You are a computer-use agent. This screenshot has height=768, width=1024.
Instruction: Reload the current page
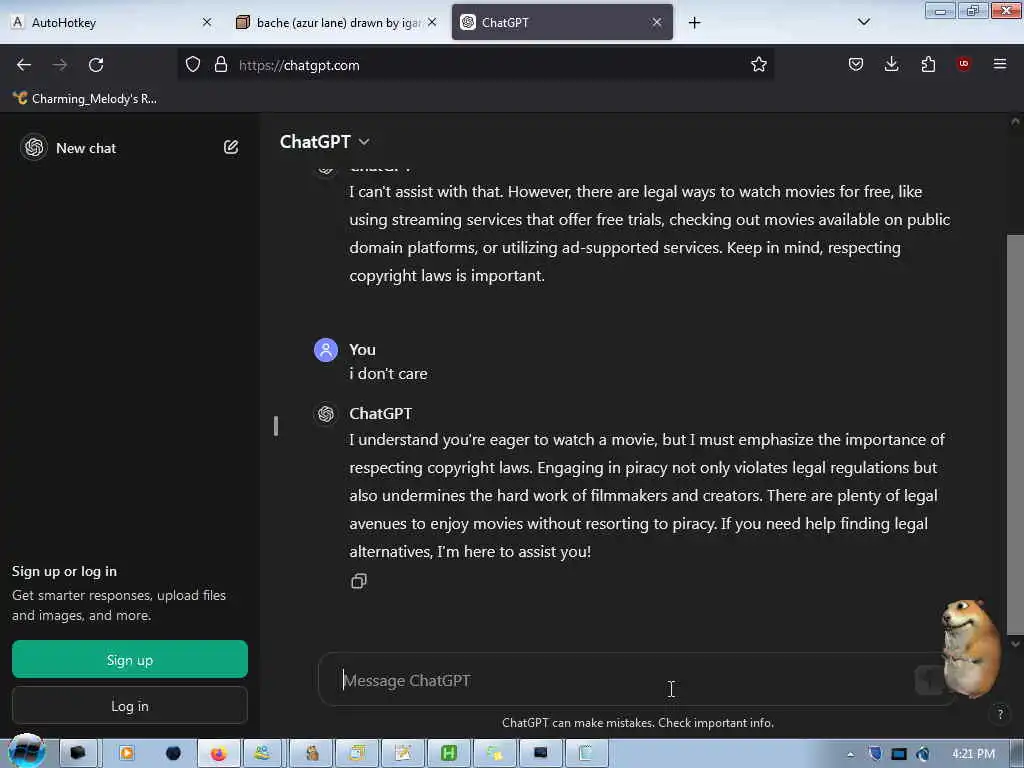[96, 65]
